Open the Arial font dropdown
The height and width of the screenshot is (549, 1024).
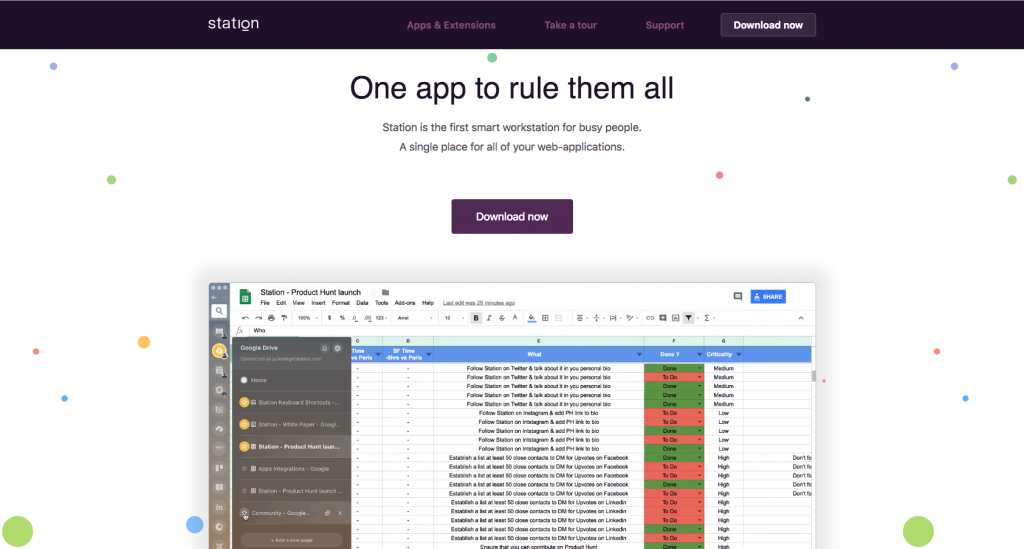click(415, 318)
